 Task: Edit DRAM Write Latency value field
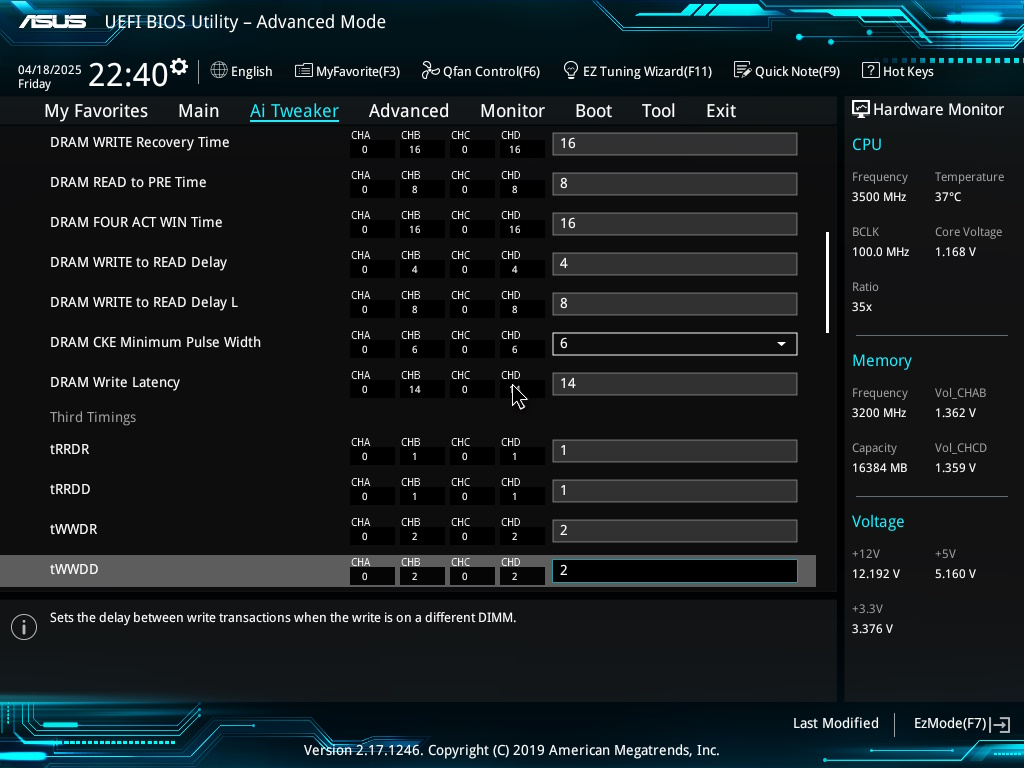675,384
